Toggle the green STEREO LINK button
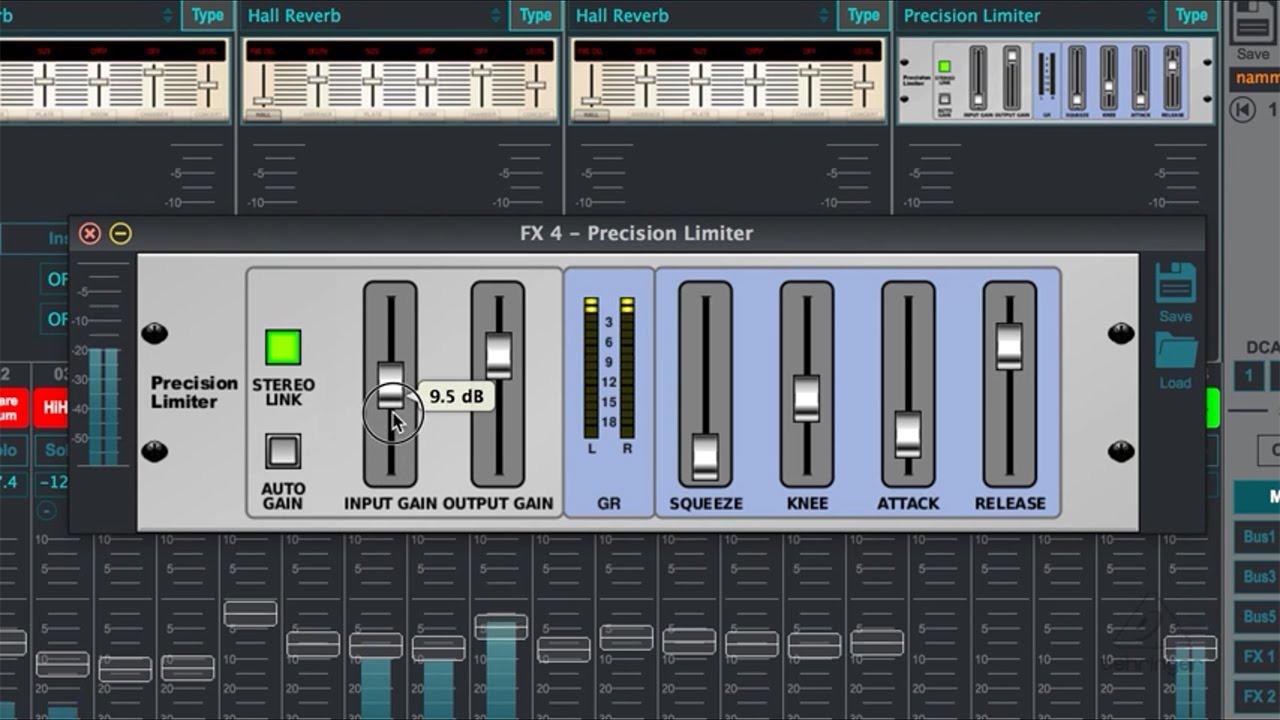 pyautogui.click(x=283, y=347)
